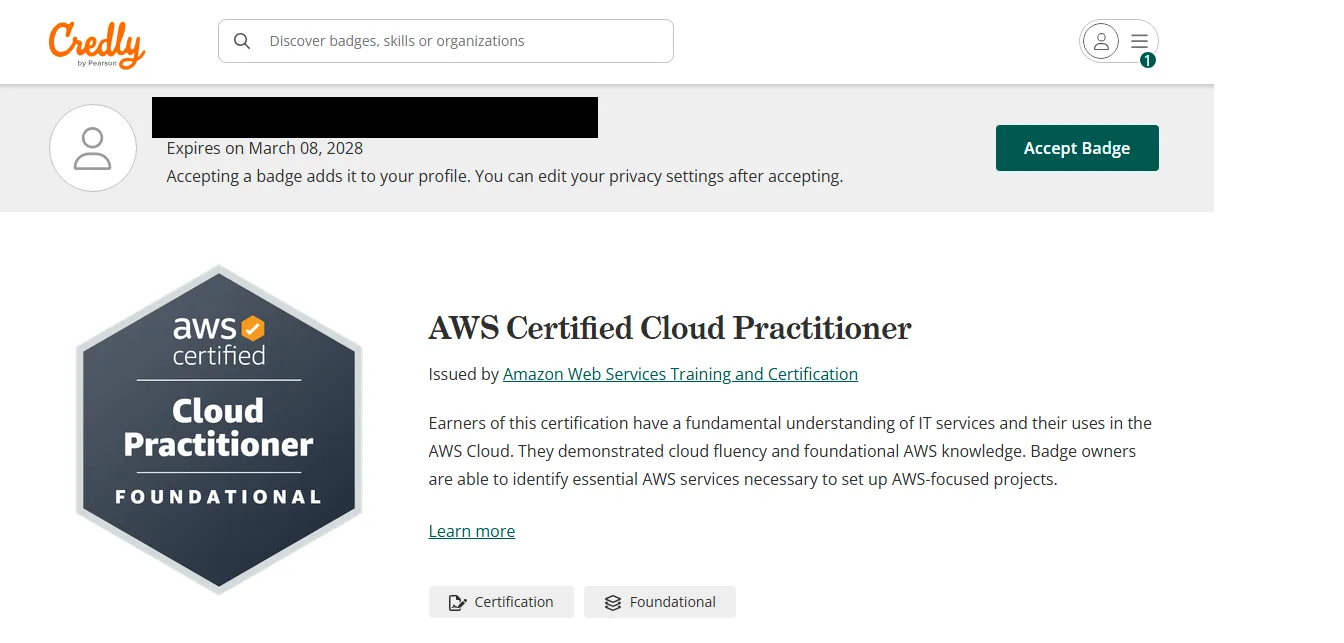Screen dimensions: 1344x643
Task: Open the hamburger menu
Action: pyautogui.click(x=1140, y=41)
